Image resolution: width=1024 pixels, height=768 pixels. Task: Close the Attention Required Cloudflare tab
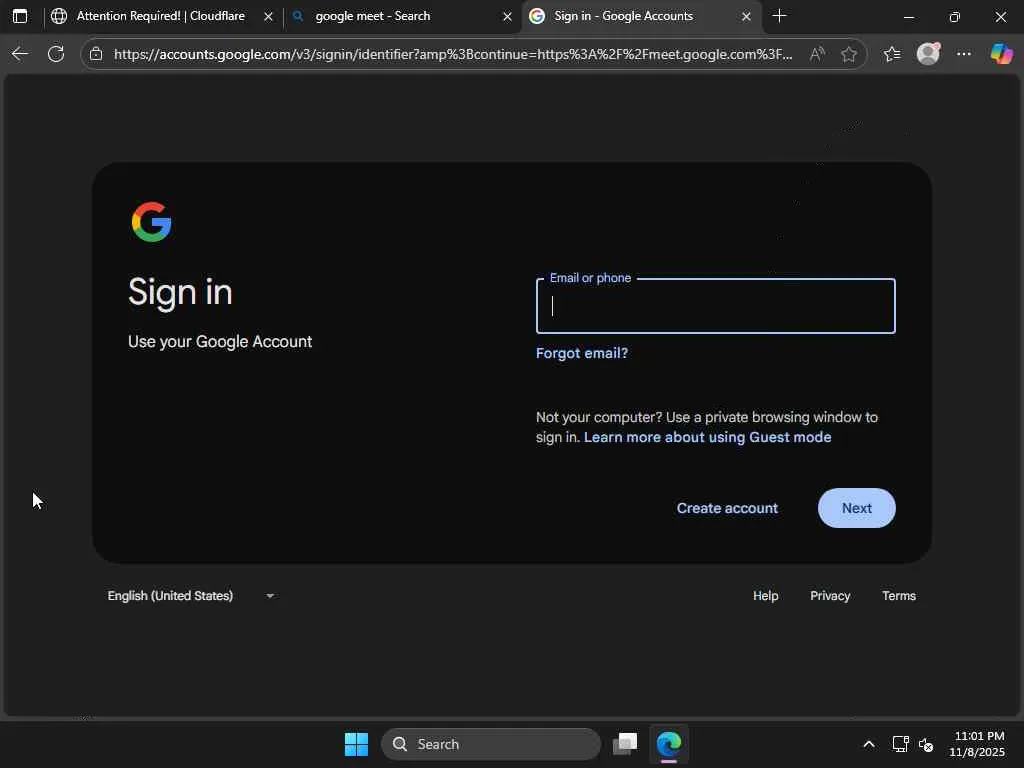[268, 17]
